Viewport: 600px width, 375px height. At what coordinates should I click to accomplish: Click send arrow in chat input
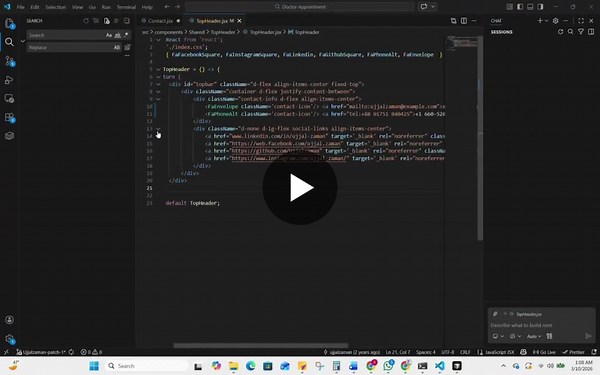click(589, 336)
